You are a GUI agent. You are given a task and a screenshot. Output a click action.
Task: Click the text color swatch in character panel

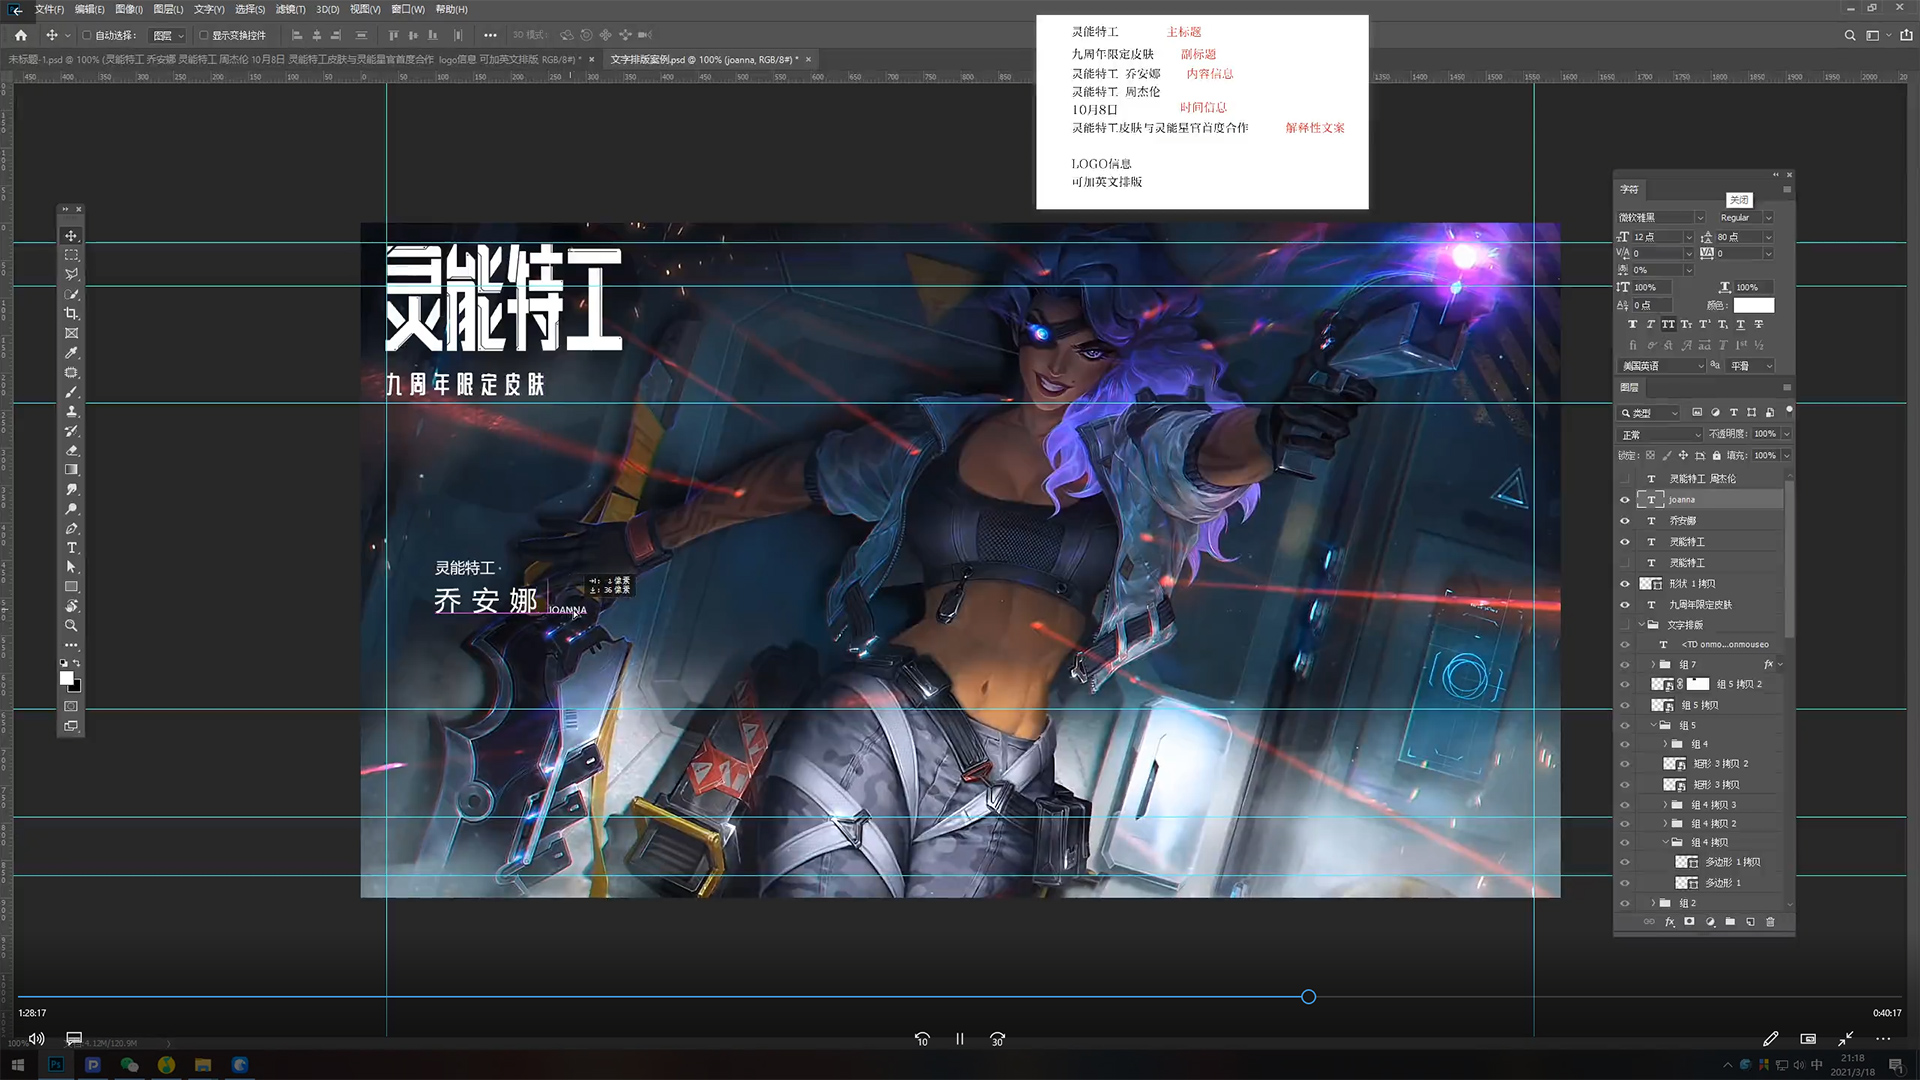pos(1753,305)
